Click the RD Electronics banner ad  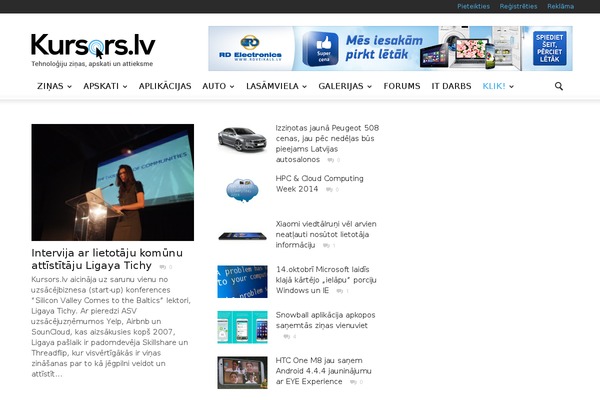click(x=390, y=49)
